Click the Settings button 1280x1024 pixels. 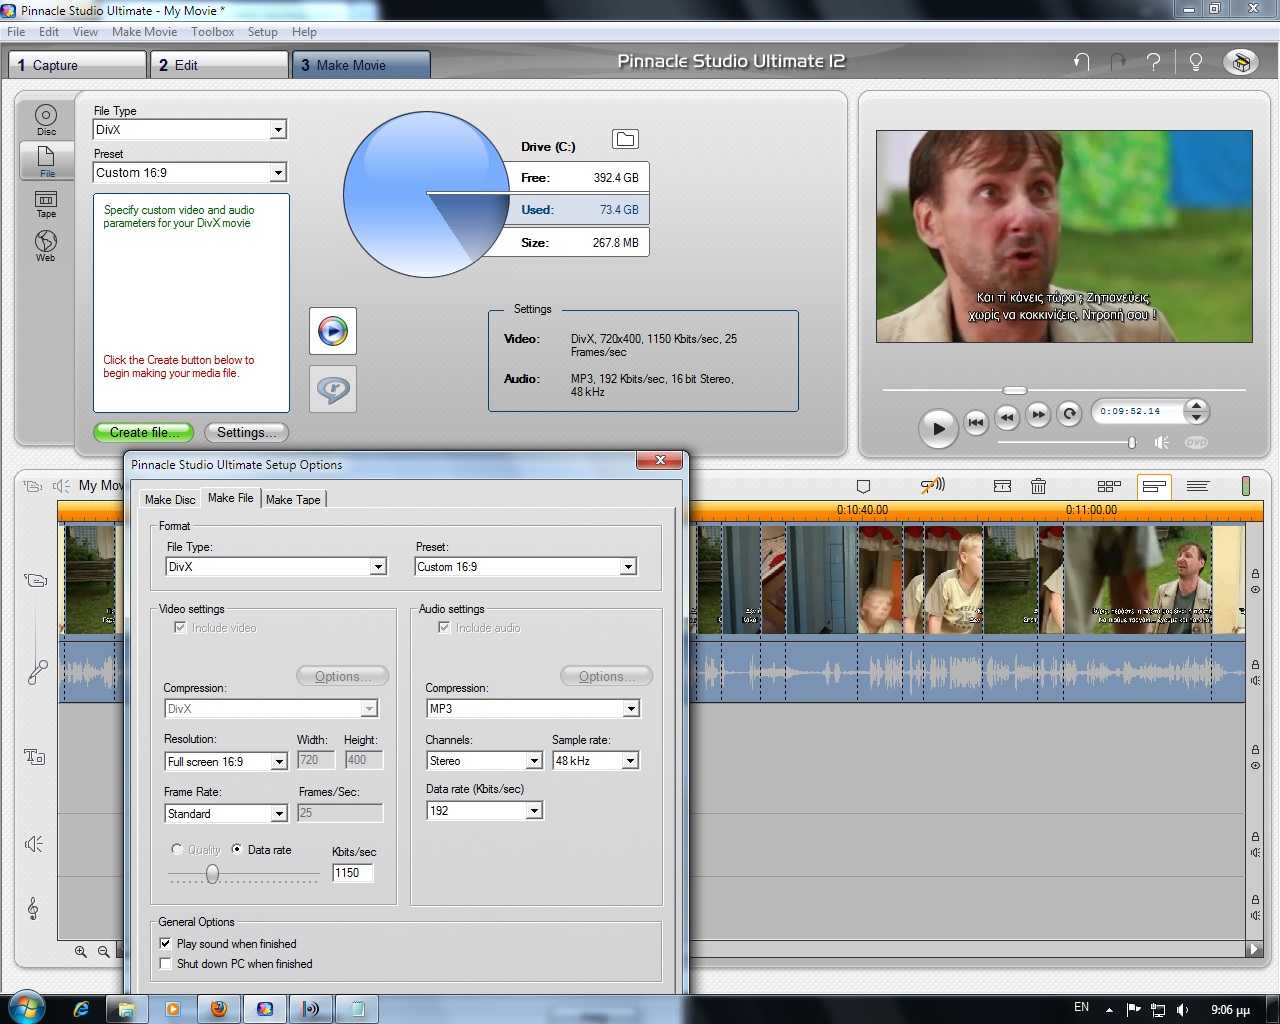point(246,432)
